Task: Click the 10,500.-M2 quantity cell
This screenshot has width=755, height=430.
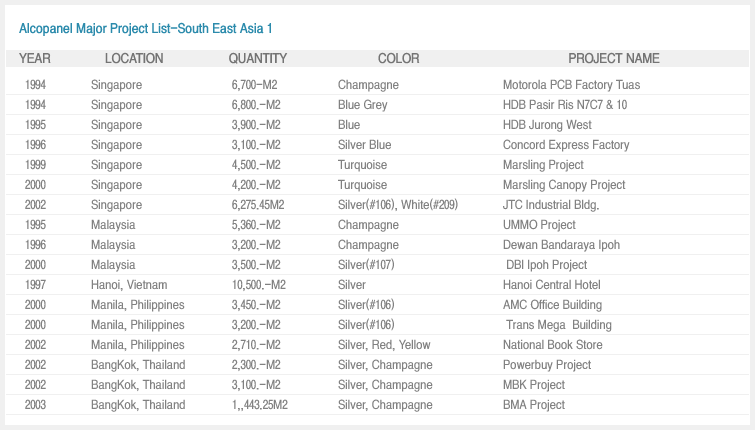Action: 258,285
